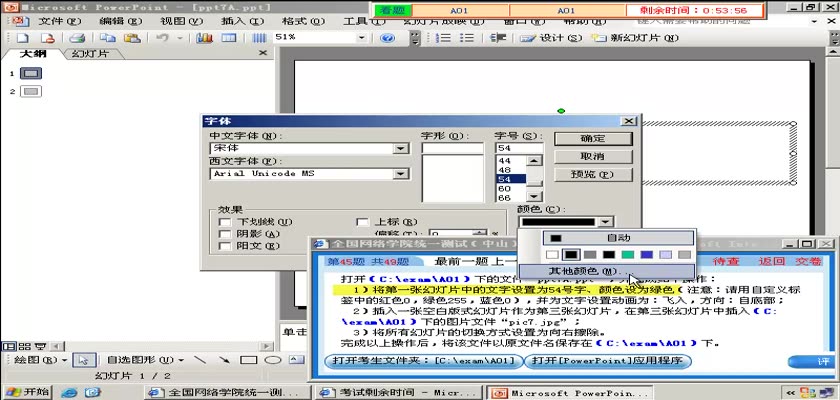Viewport: 840px width, 400px height.
Task: Open the zoom 51% dropdown arrow
Action: click(362, 38)
